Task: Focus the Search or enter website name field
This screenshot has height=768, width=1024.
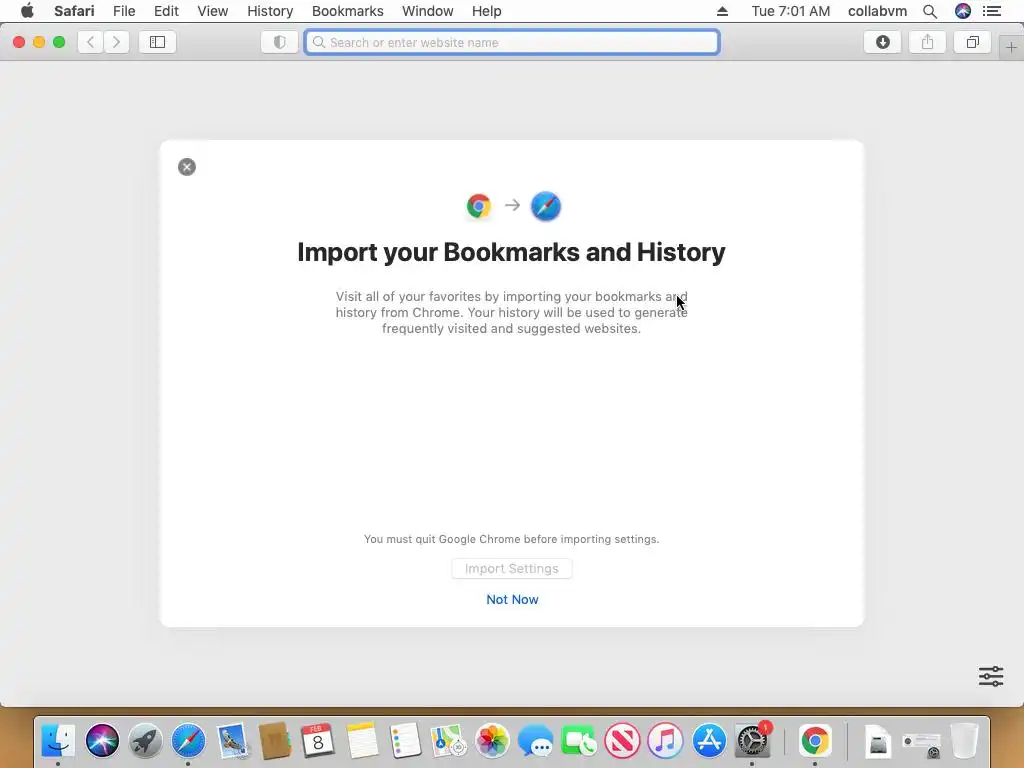Action: 512,42
